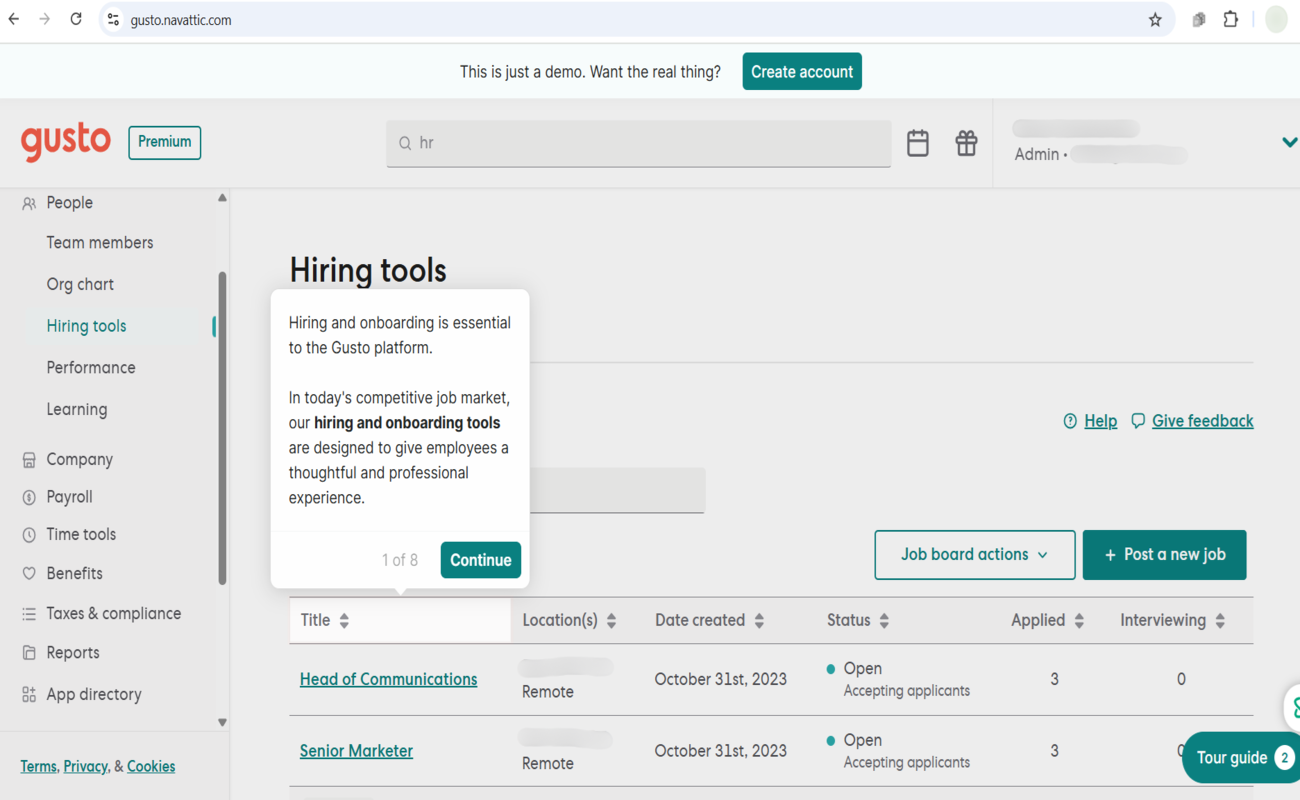Viewport: 1300px width, 800px height.
Task: Click the Gusto logo
Action: (x=66, y=142)
